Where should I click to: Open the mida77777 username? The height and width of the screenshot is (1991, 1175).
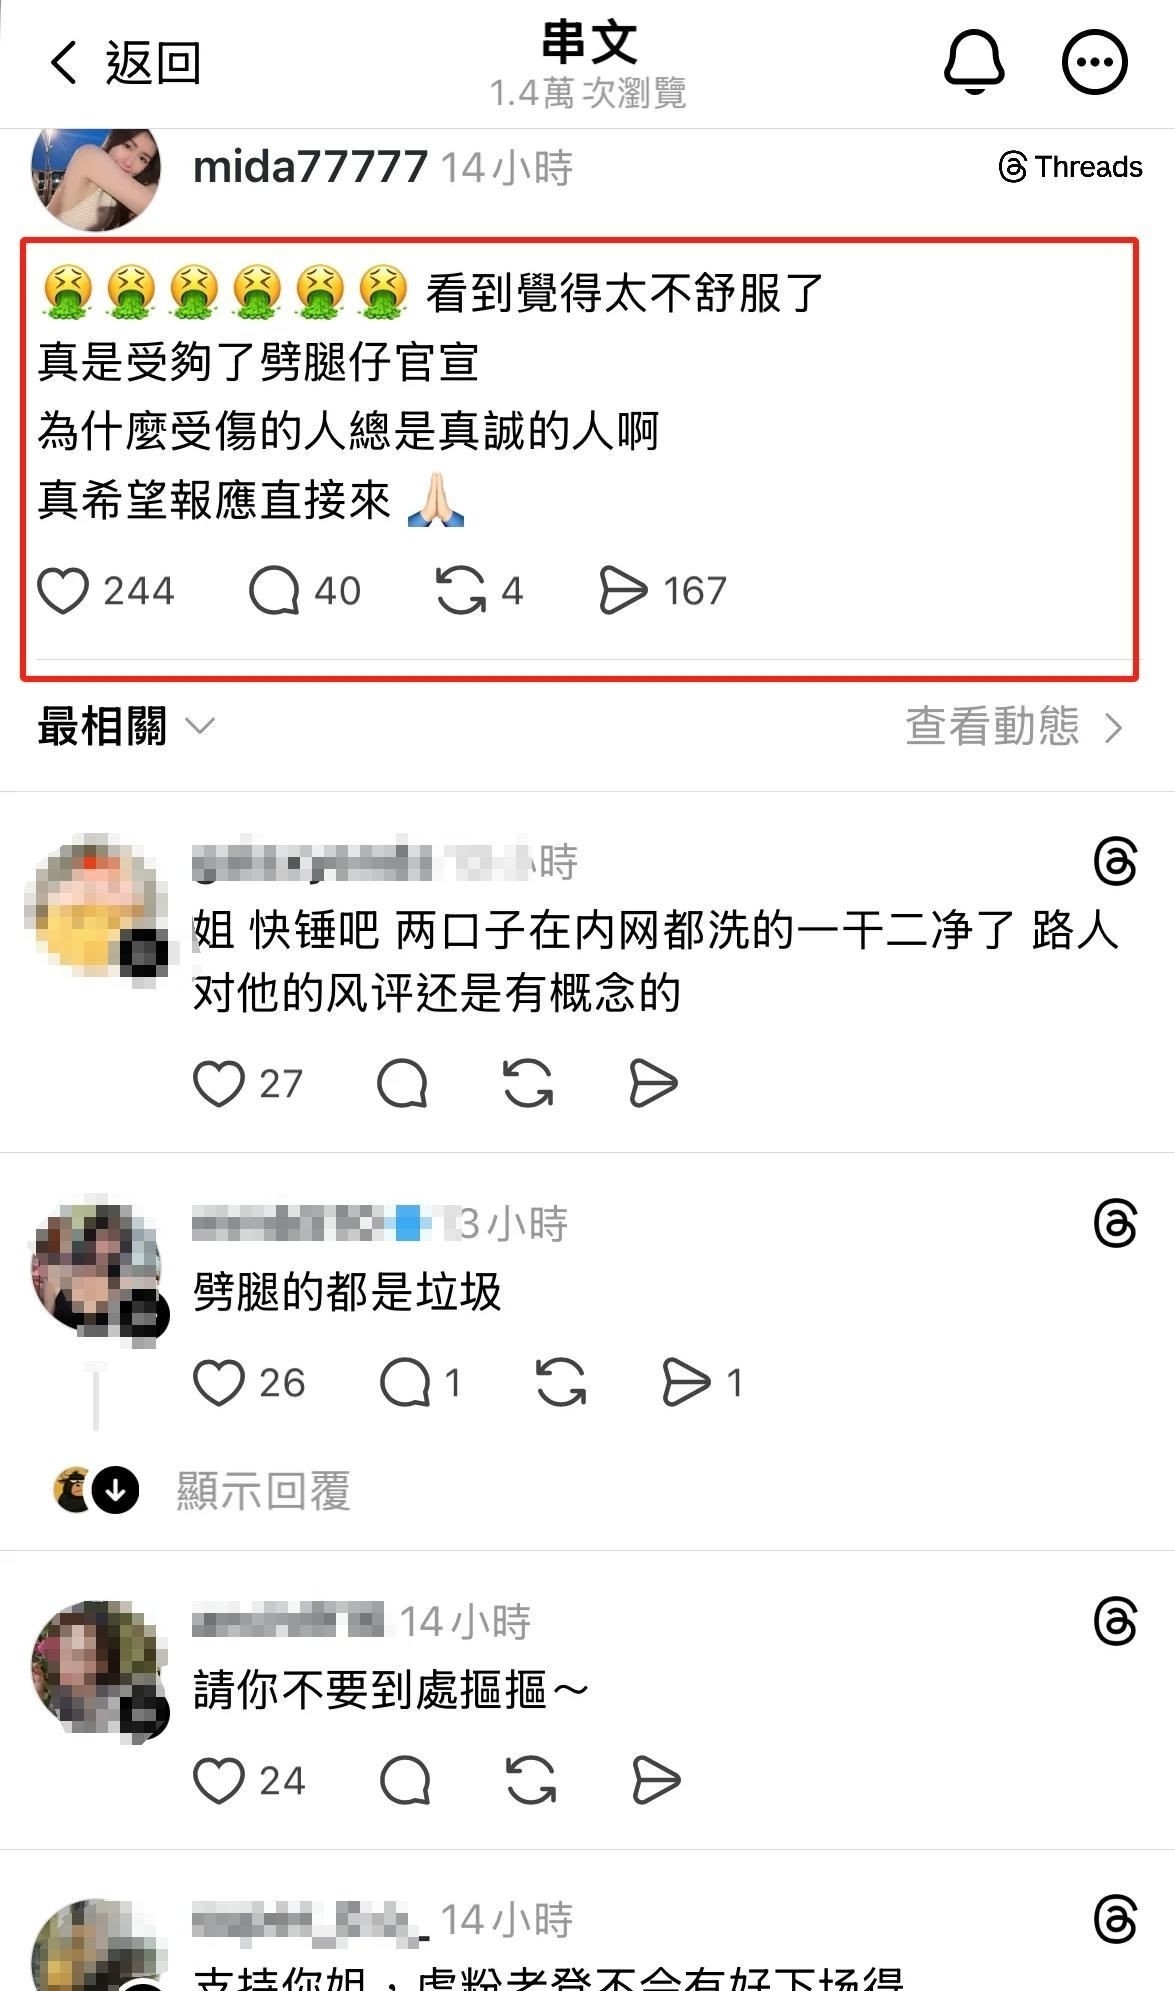[x=310, y=167]
